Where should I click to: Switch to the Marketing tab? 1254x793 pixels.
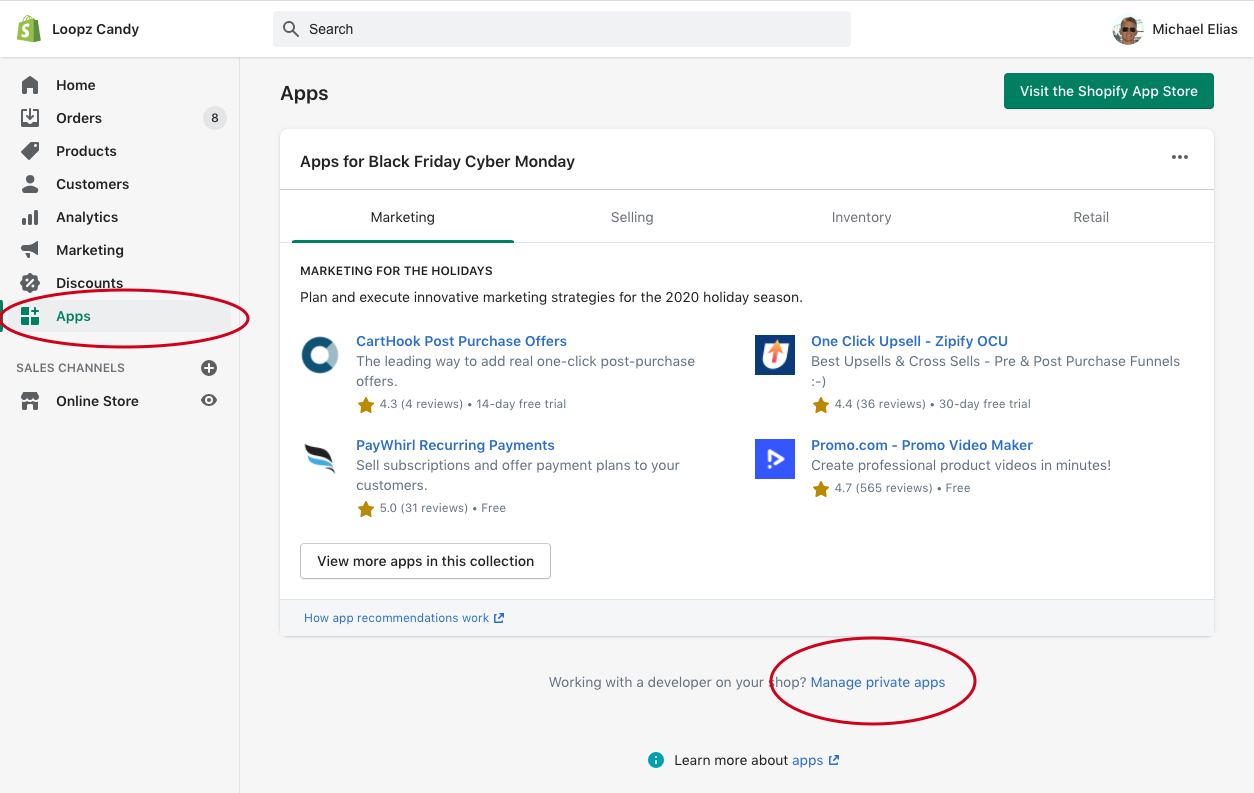[403, 217]
